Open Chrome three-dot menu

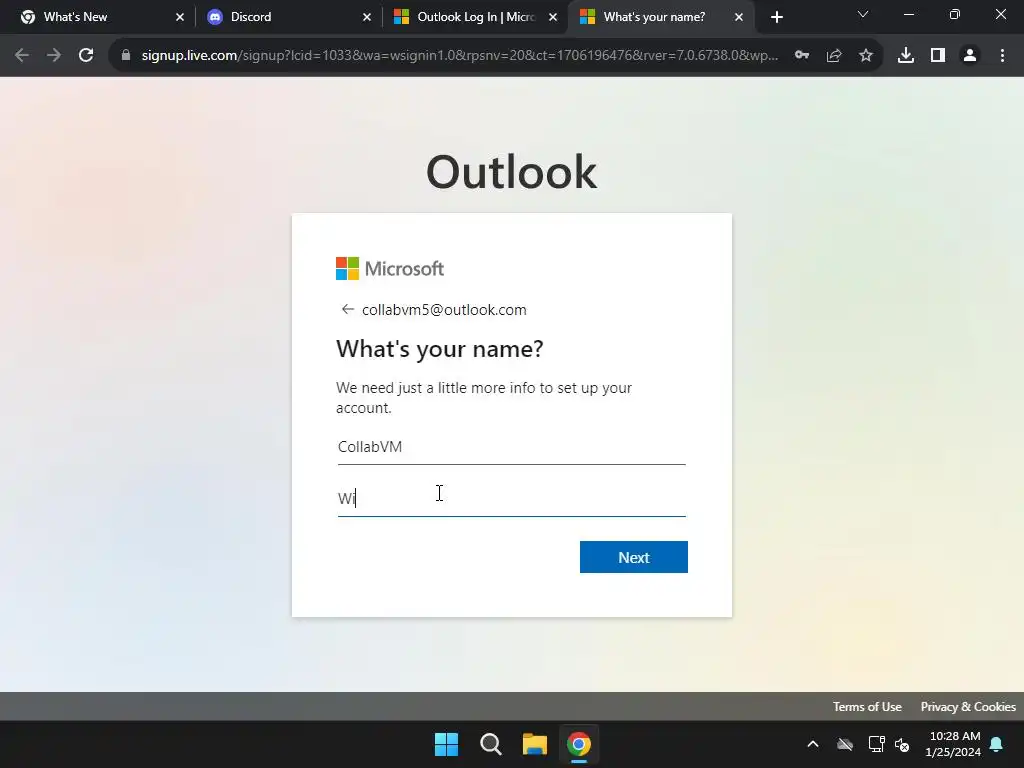(1002, 56)
